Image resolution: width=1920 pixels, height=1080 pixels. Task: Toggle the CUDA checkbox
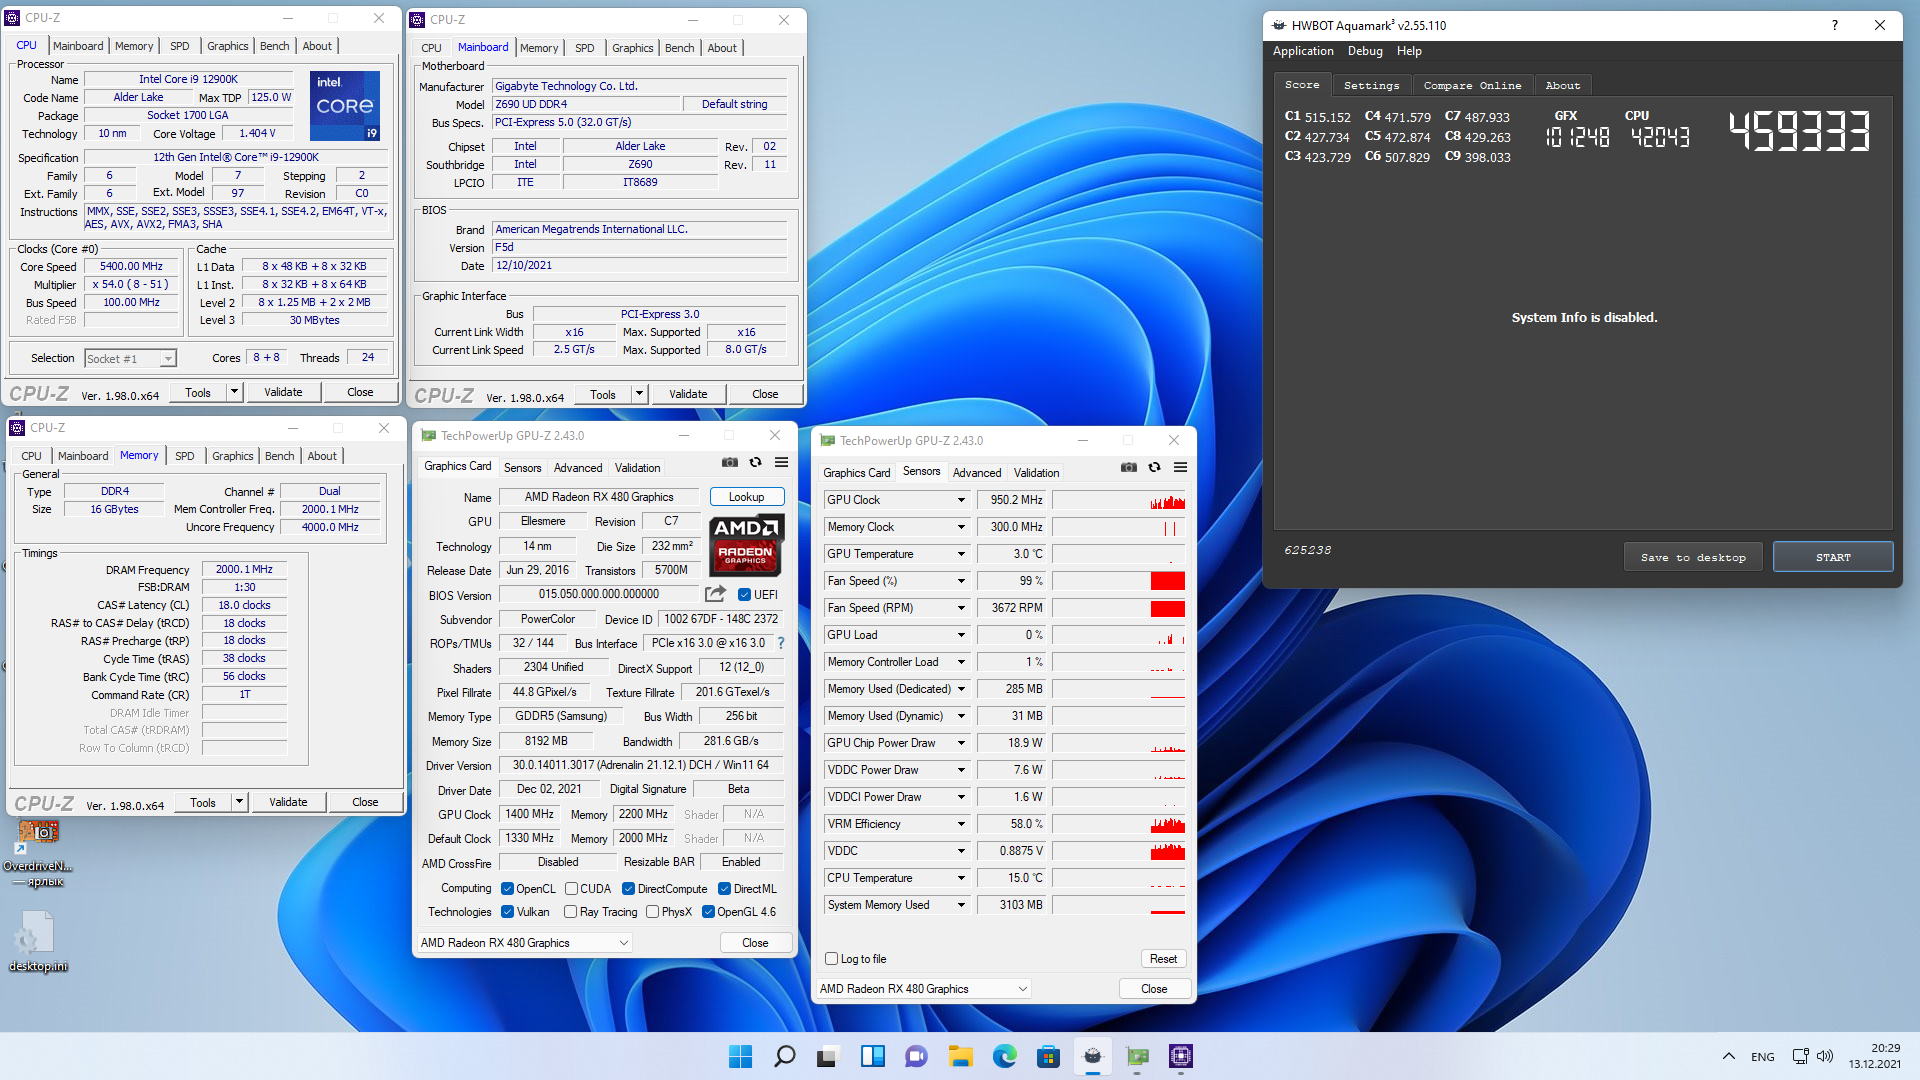pos(571,888)
